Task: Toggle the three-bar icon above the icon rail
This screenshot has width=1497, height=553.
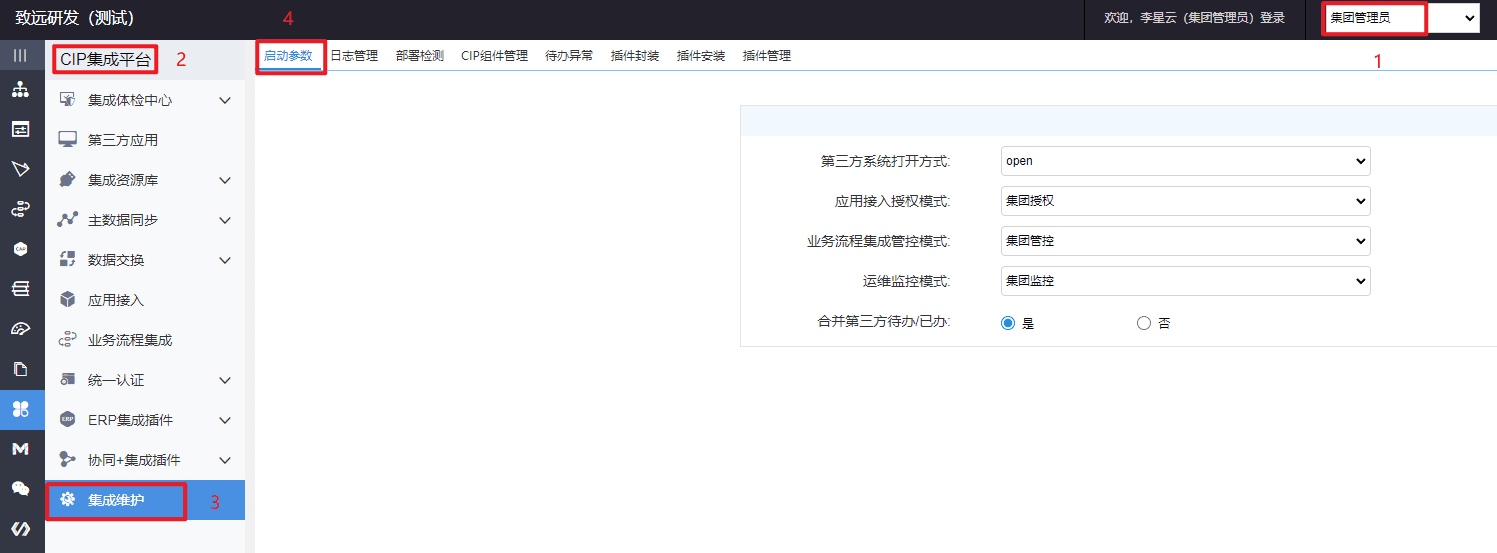Action: point(20,56)
